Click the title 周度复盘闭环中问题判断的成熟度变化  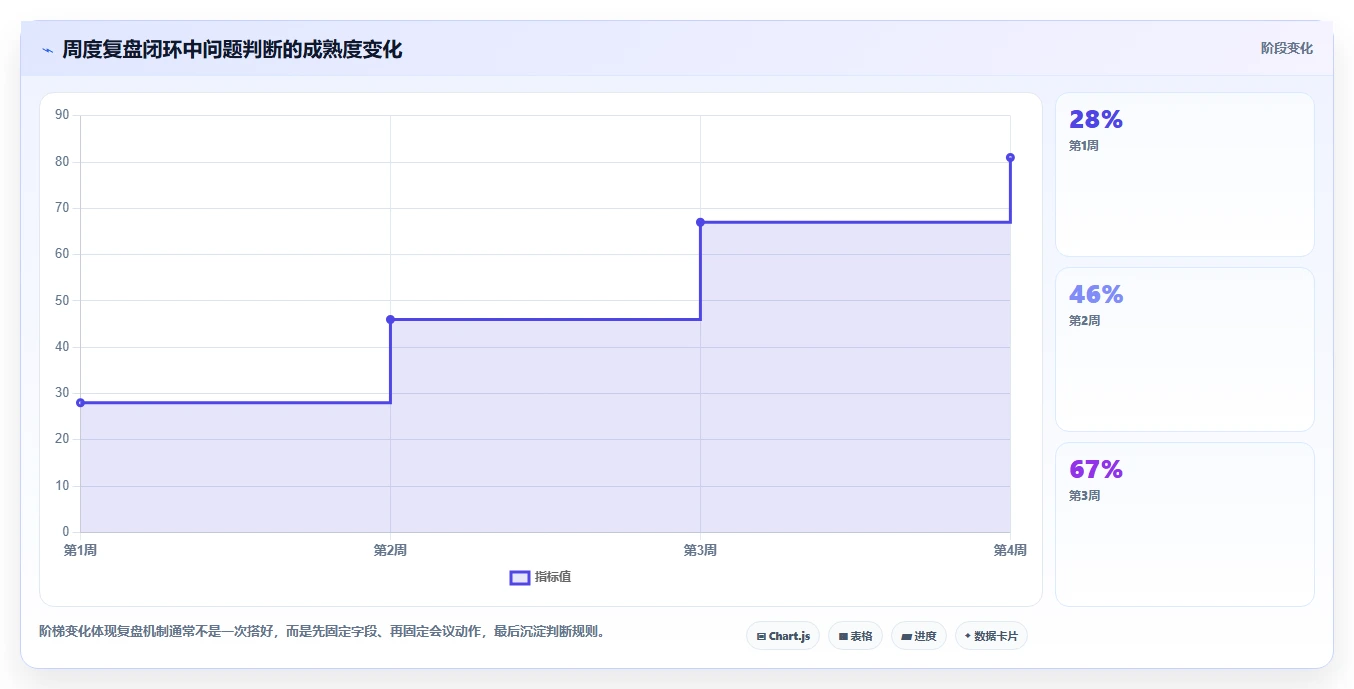232,50
